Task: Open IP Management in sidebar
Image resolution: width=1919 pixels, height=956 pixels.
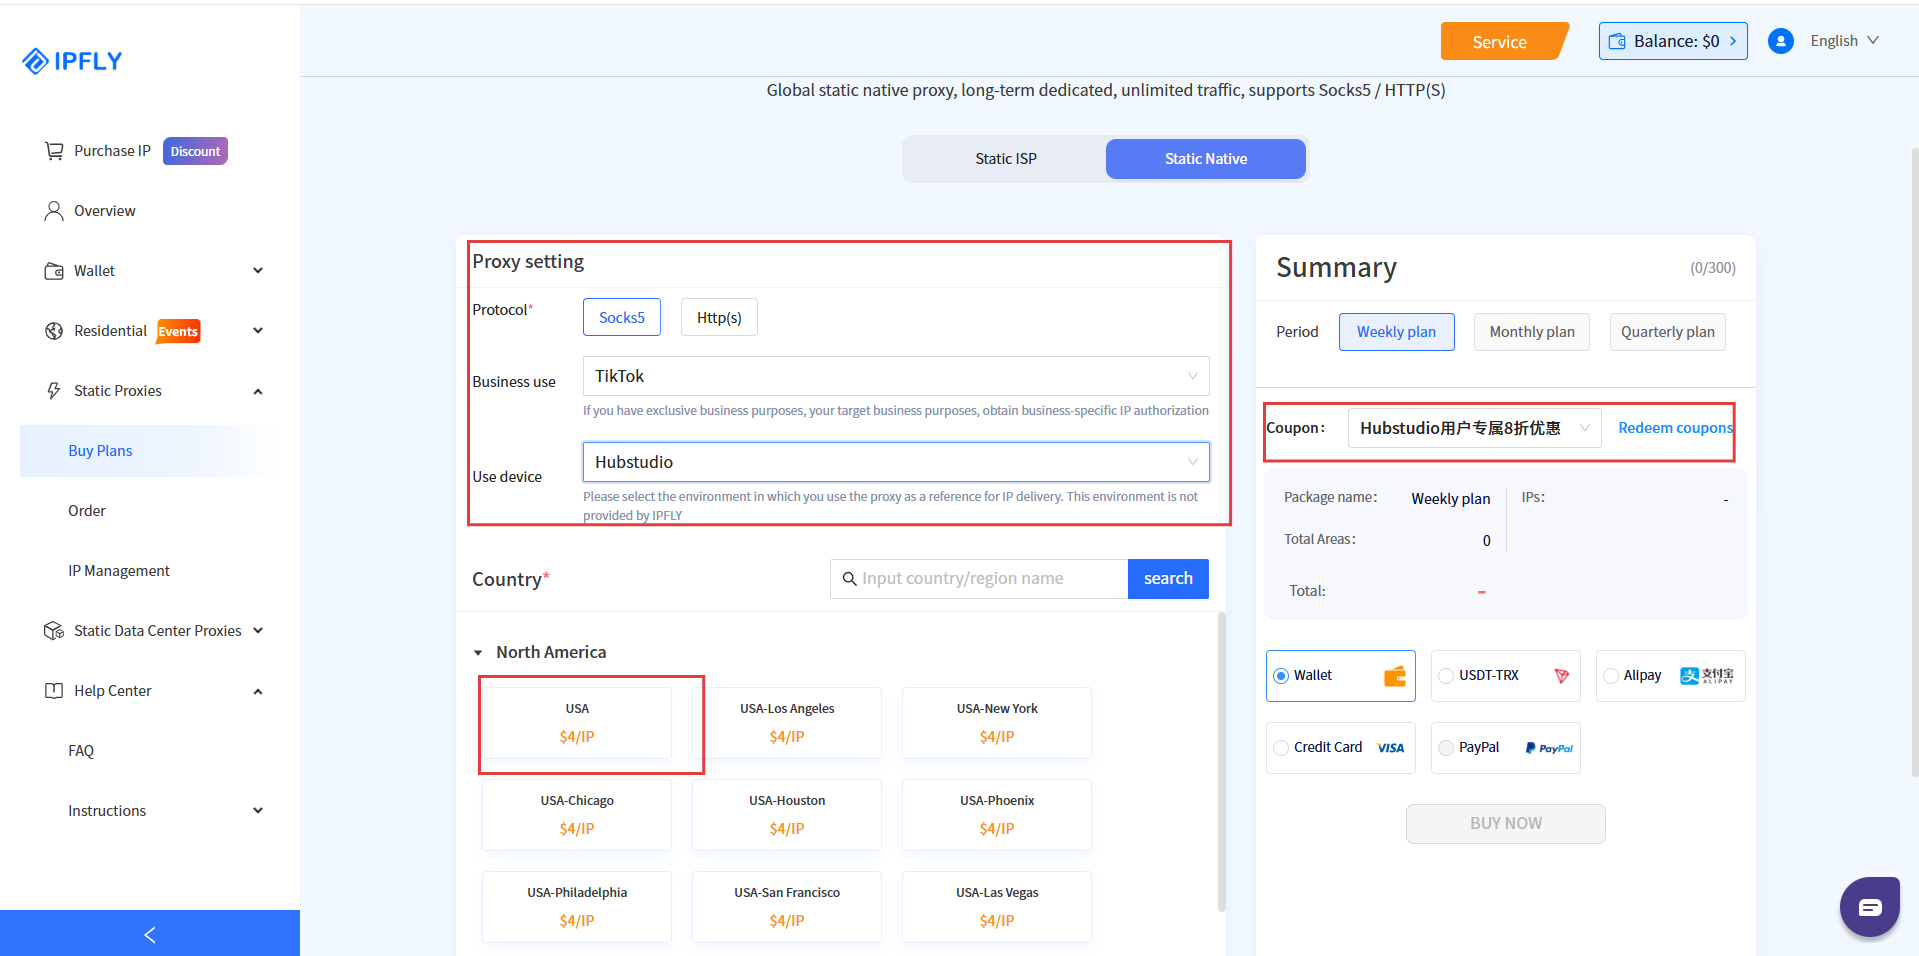Action: pyautogui.click(x=119, y=571)
